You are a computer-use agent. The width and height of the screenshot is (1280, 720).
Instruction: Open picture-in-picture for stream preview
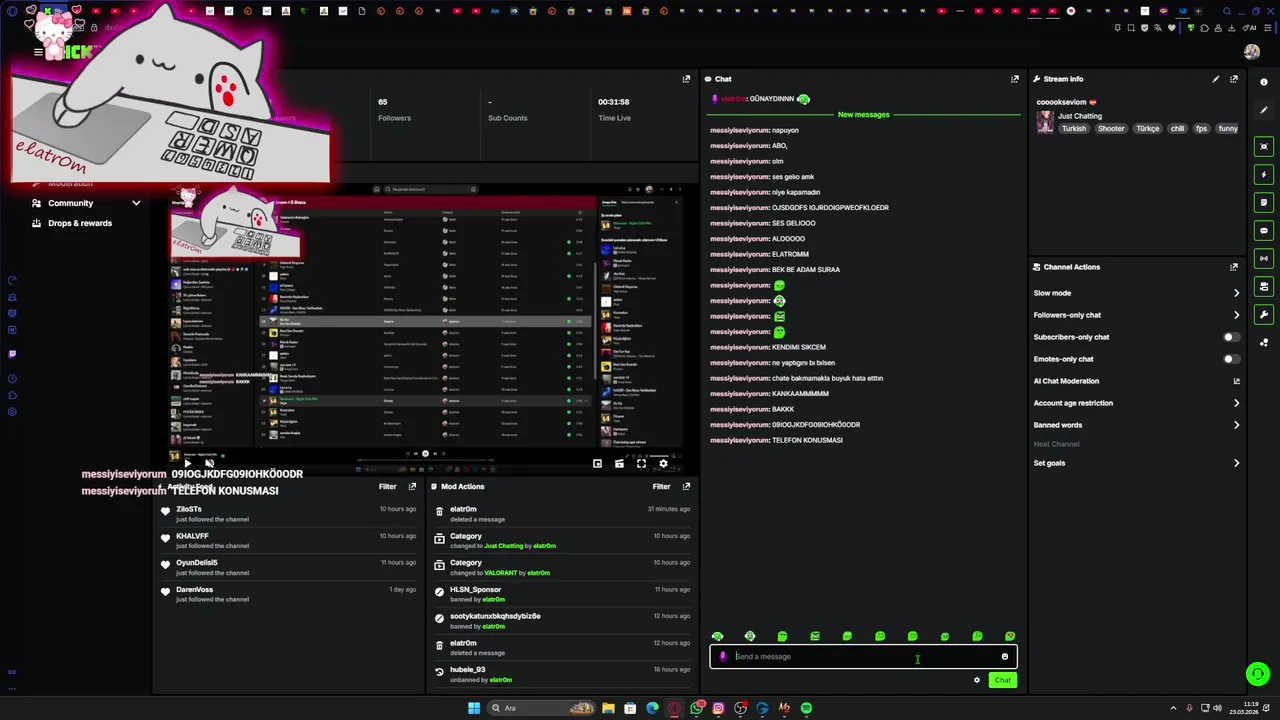point(597,464)
